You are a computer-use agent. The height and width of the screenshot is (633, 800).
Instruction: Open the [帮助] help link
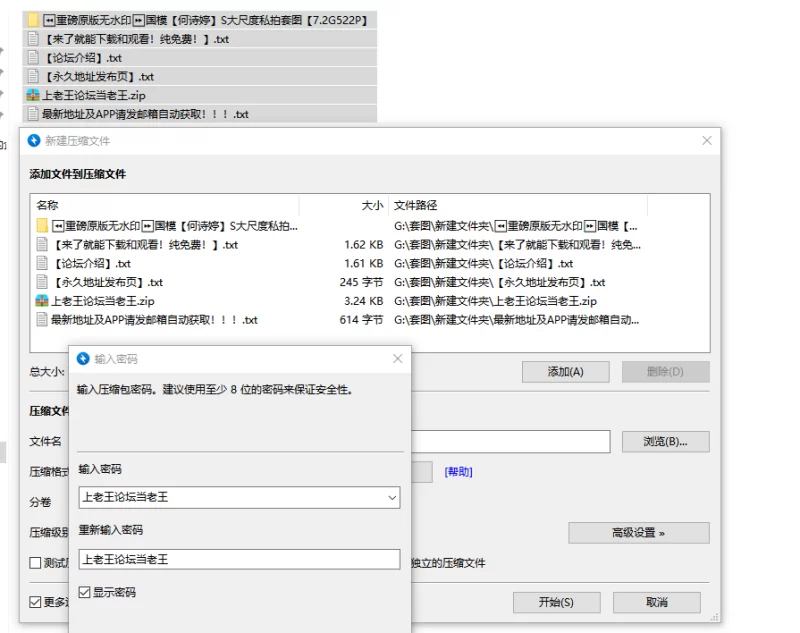click(458, 472)
